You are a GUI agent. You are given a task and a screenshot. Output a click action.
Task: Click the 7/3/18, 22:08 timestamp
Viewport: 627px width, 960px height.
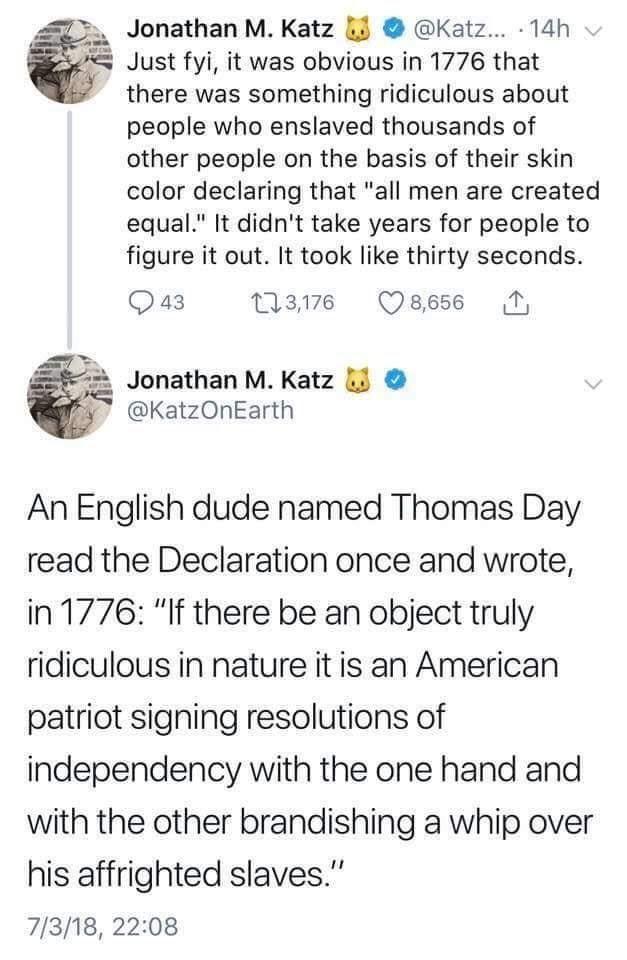pyautogui.click(x=102, y=926)
